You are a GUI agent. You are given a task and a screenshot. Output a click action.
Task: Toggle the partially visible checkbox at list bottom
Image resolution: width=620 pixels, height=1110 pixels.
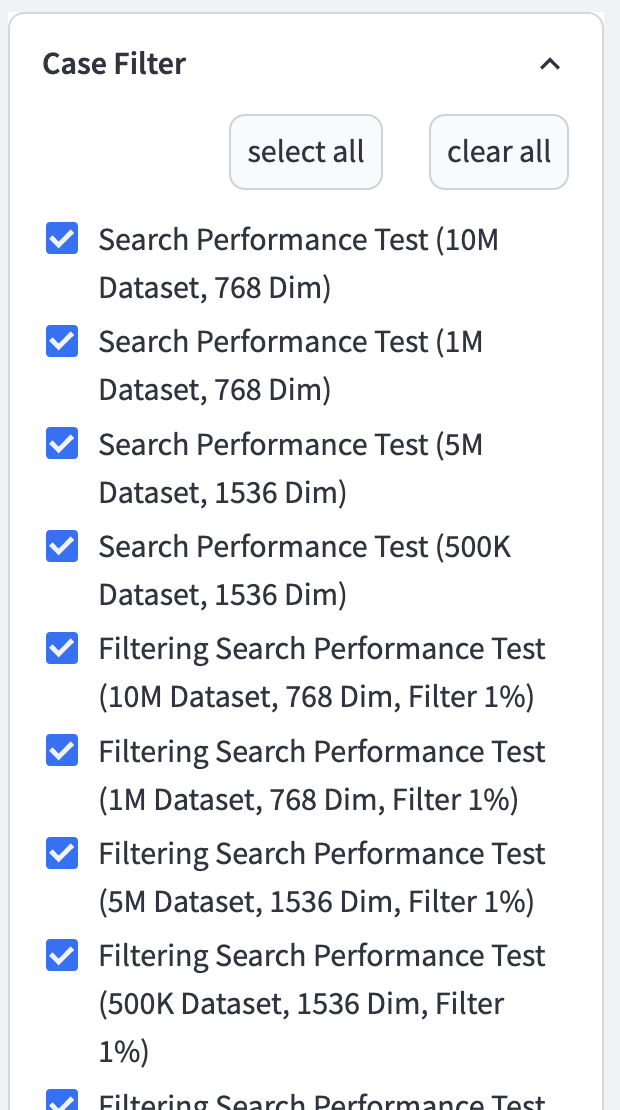[62, 1100]
